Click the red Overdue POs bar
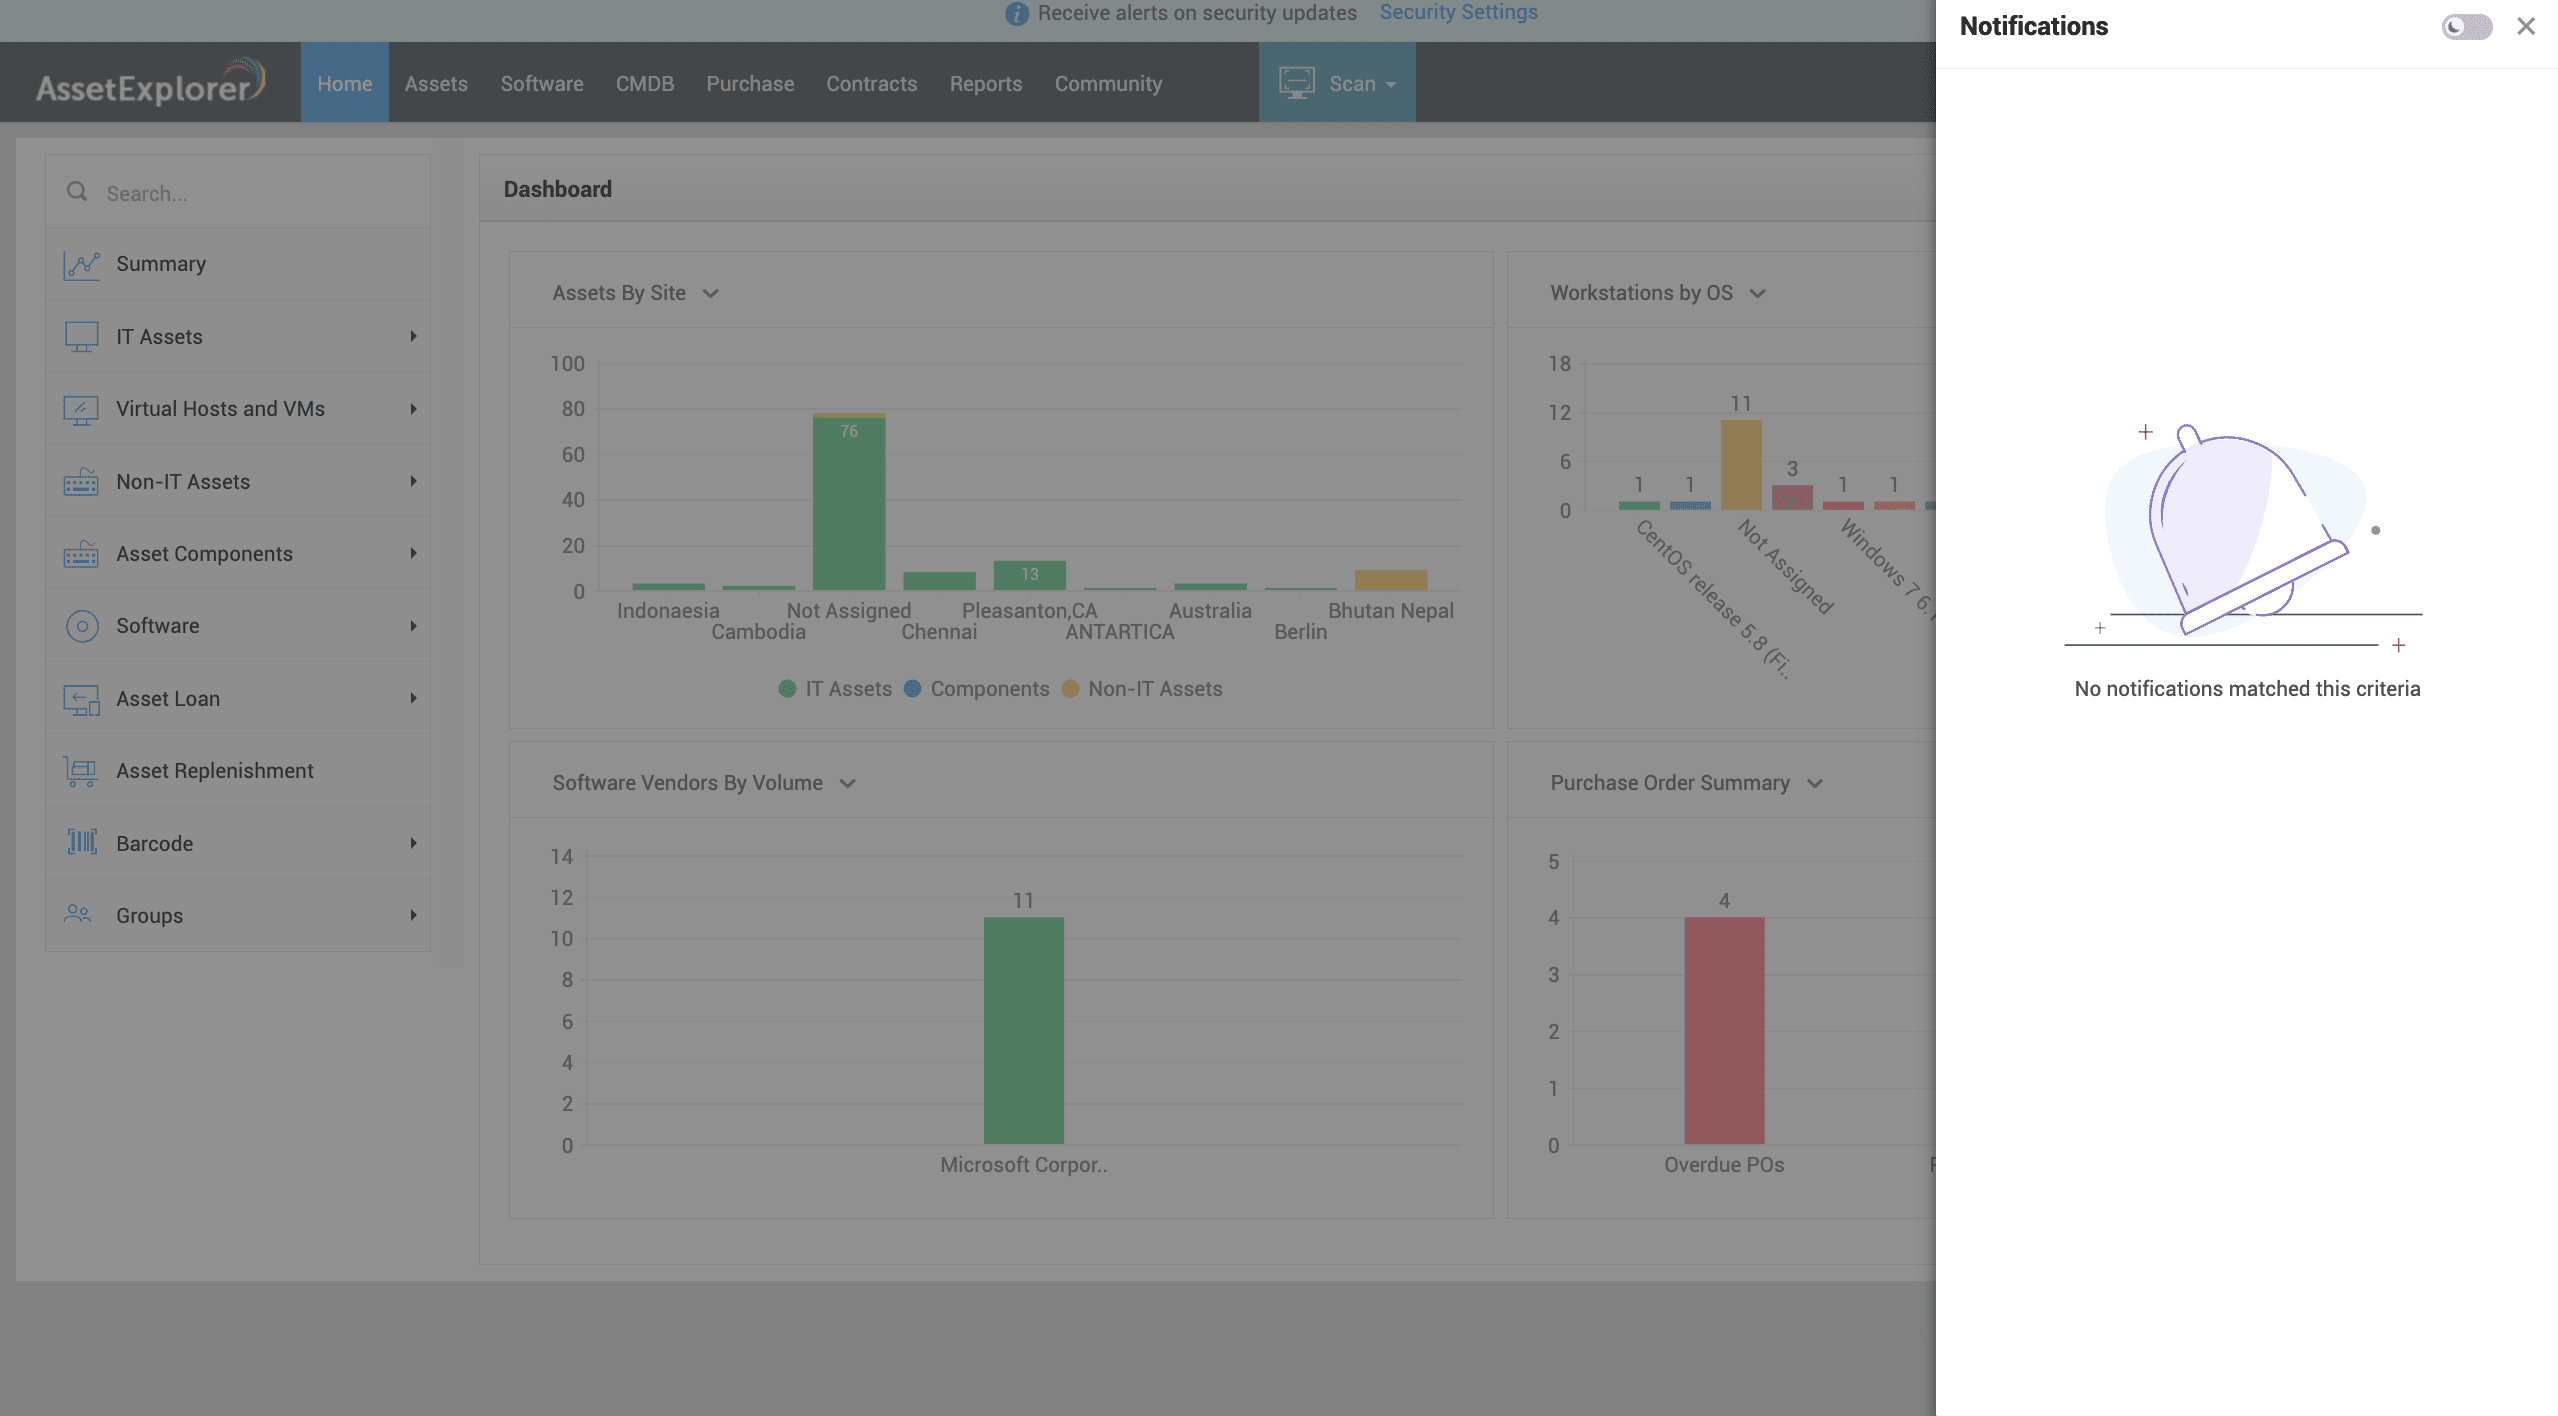 coord(1723,1030)
